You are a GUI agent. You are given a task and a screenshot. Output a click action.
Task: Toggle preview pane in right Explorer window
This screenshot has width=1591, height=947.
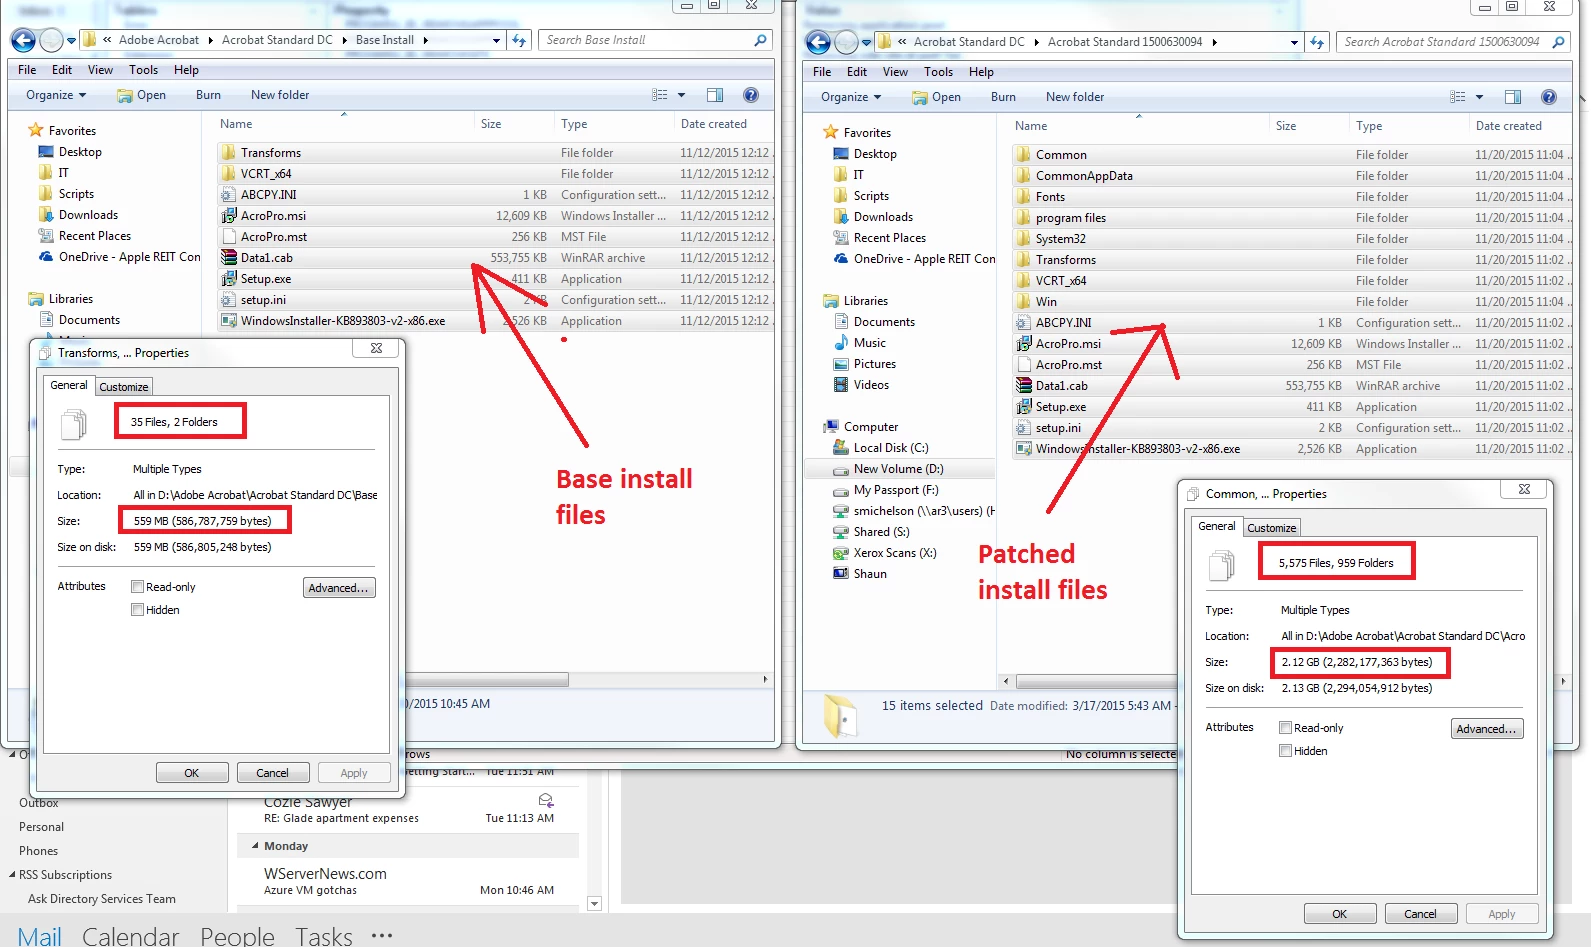point(1513,97)
